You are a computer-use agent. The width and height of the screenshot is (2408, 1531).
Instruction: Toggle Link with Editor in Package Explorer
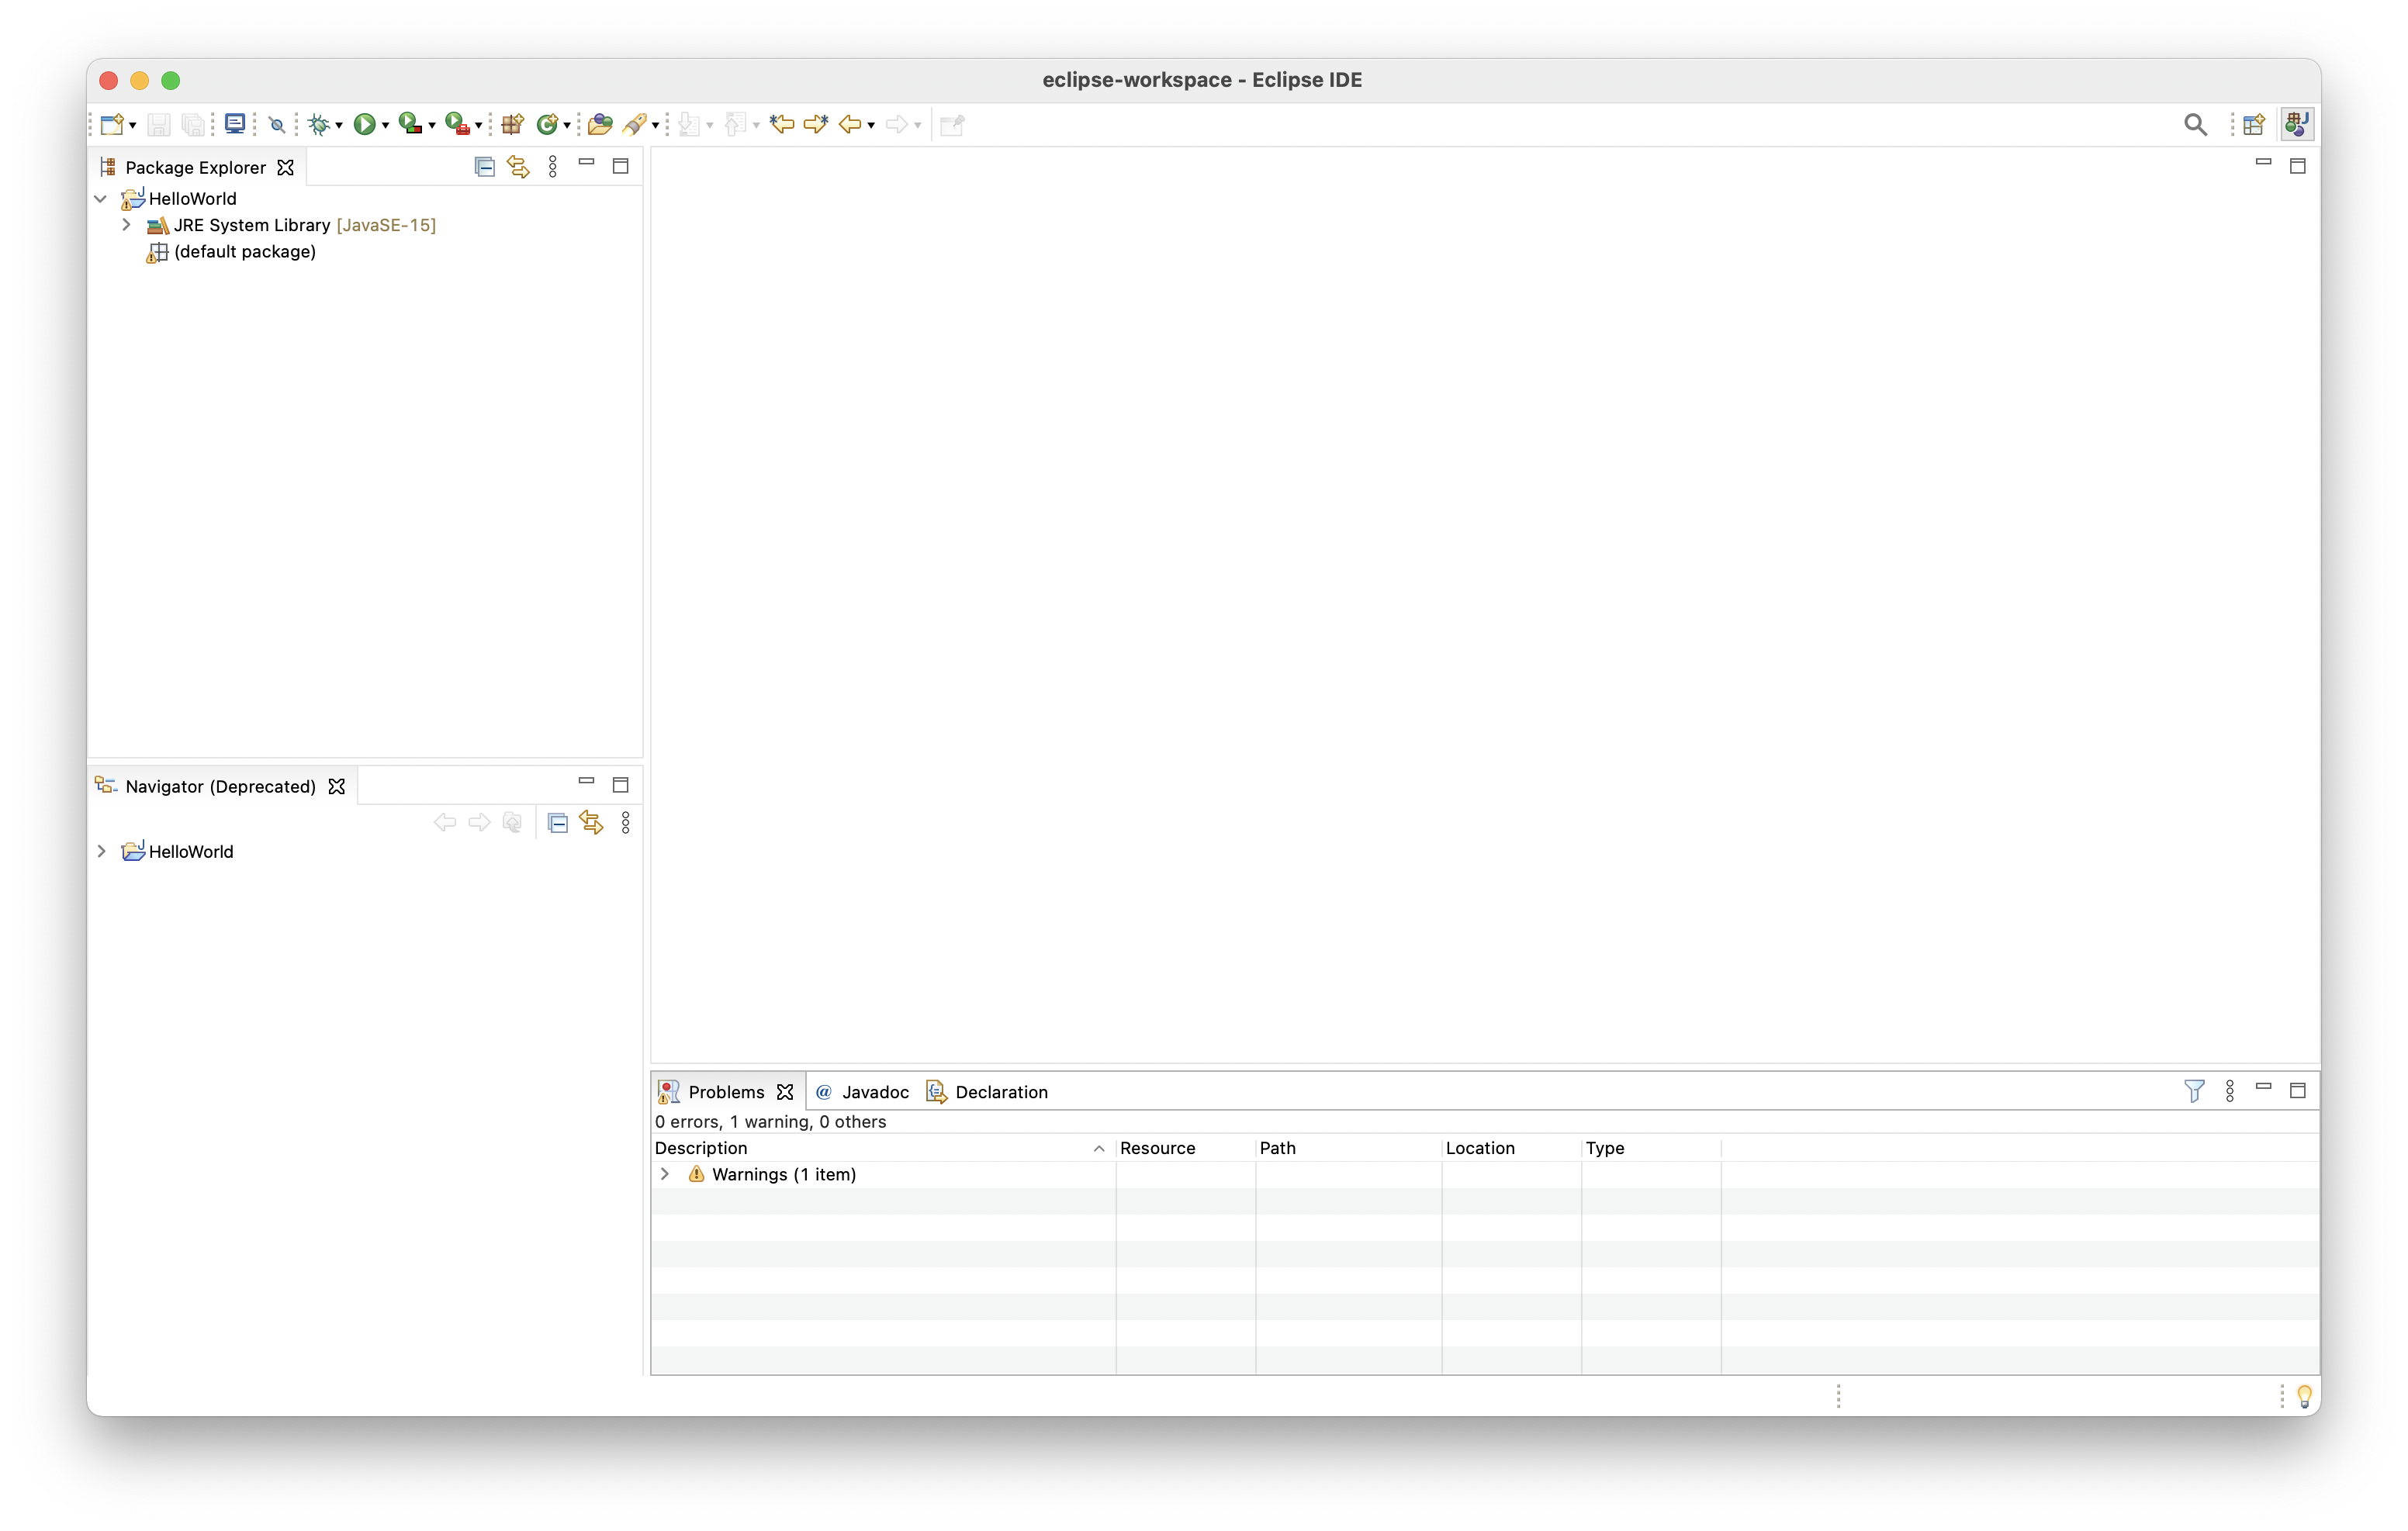pos(518,167)
